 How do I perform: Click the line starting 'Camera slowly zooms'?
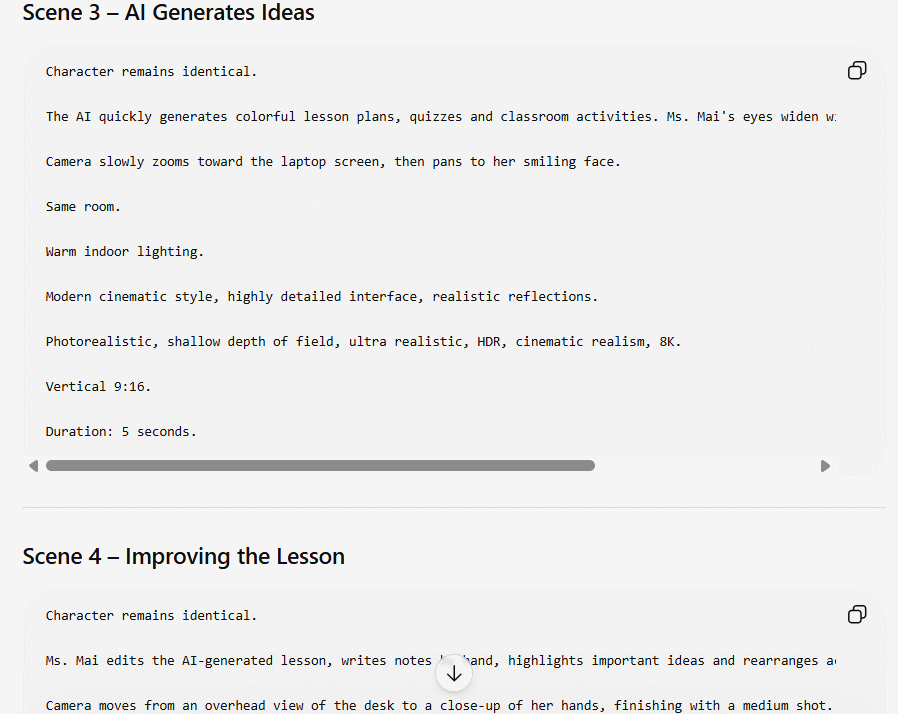coord(333,162)
